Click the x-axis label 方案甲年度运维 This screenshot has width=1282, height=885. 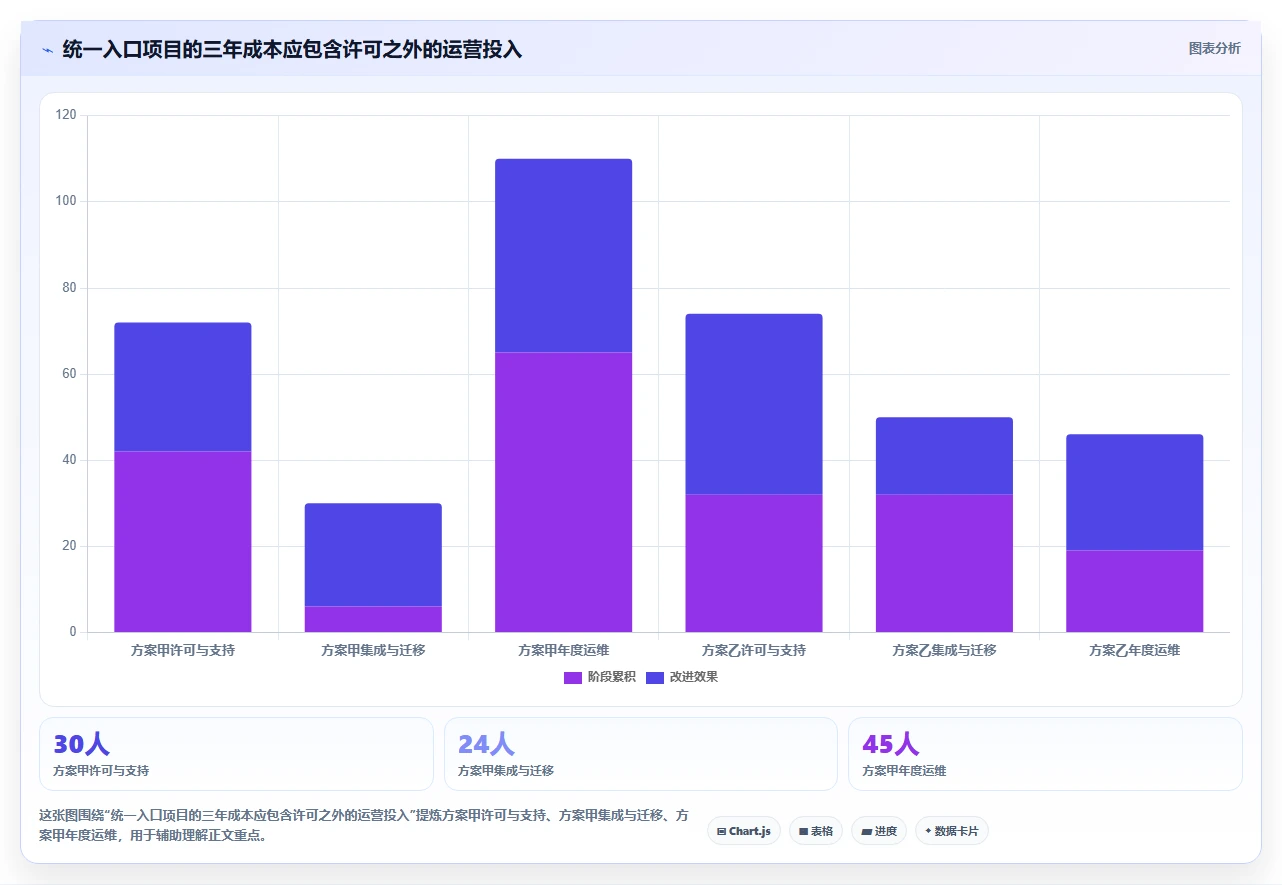[x=564, y=650]
